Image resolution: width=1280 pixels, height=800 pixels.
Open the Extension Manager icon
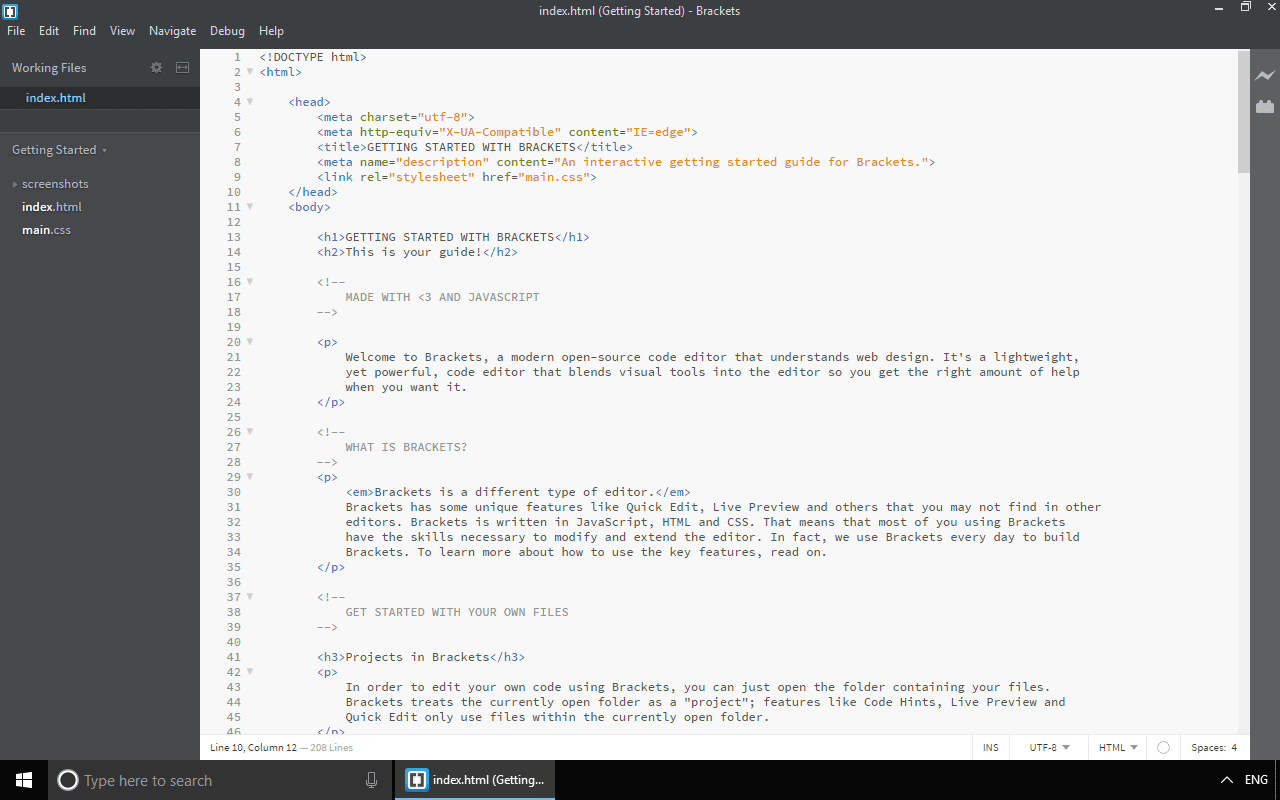coord(1265,106)
